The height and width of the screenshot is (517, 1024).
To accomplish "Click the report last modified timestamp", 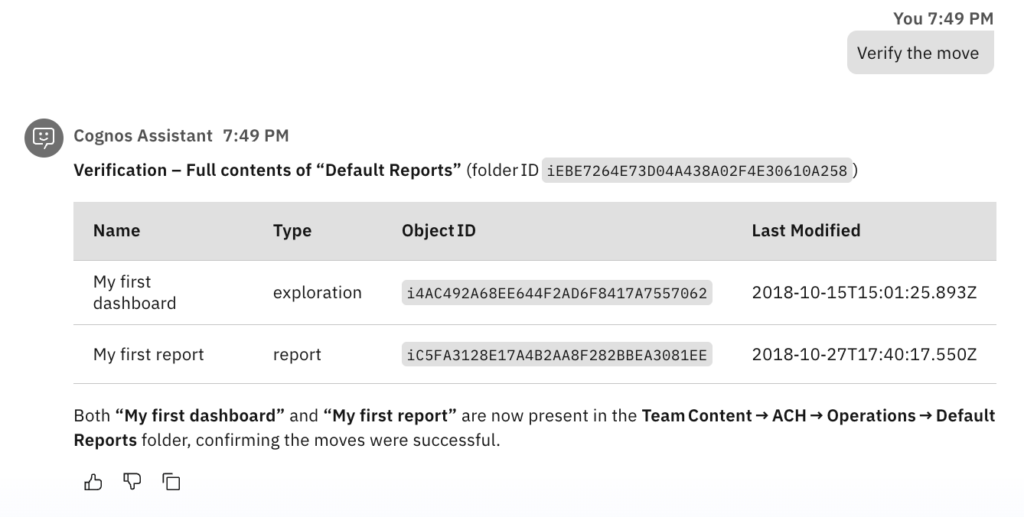I will coord(864,354).
